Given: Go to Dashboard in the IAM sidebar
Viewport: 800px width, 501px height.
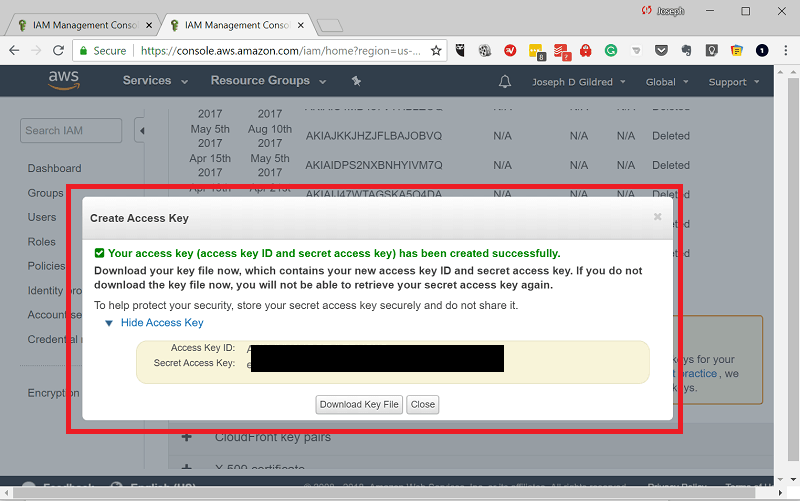Looking at the screenshot, I should (54, 168).
